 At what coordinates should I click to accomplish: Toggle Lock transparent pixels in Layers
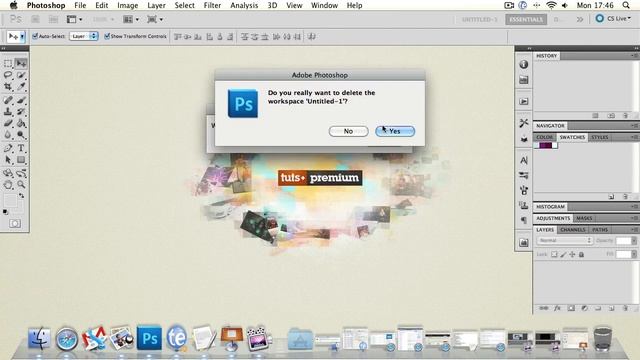[x=554, y=254]
